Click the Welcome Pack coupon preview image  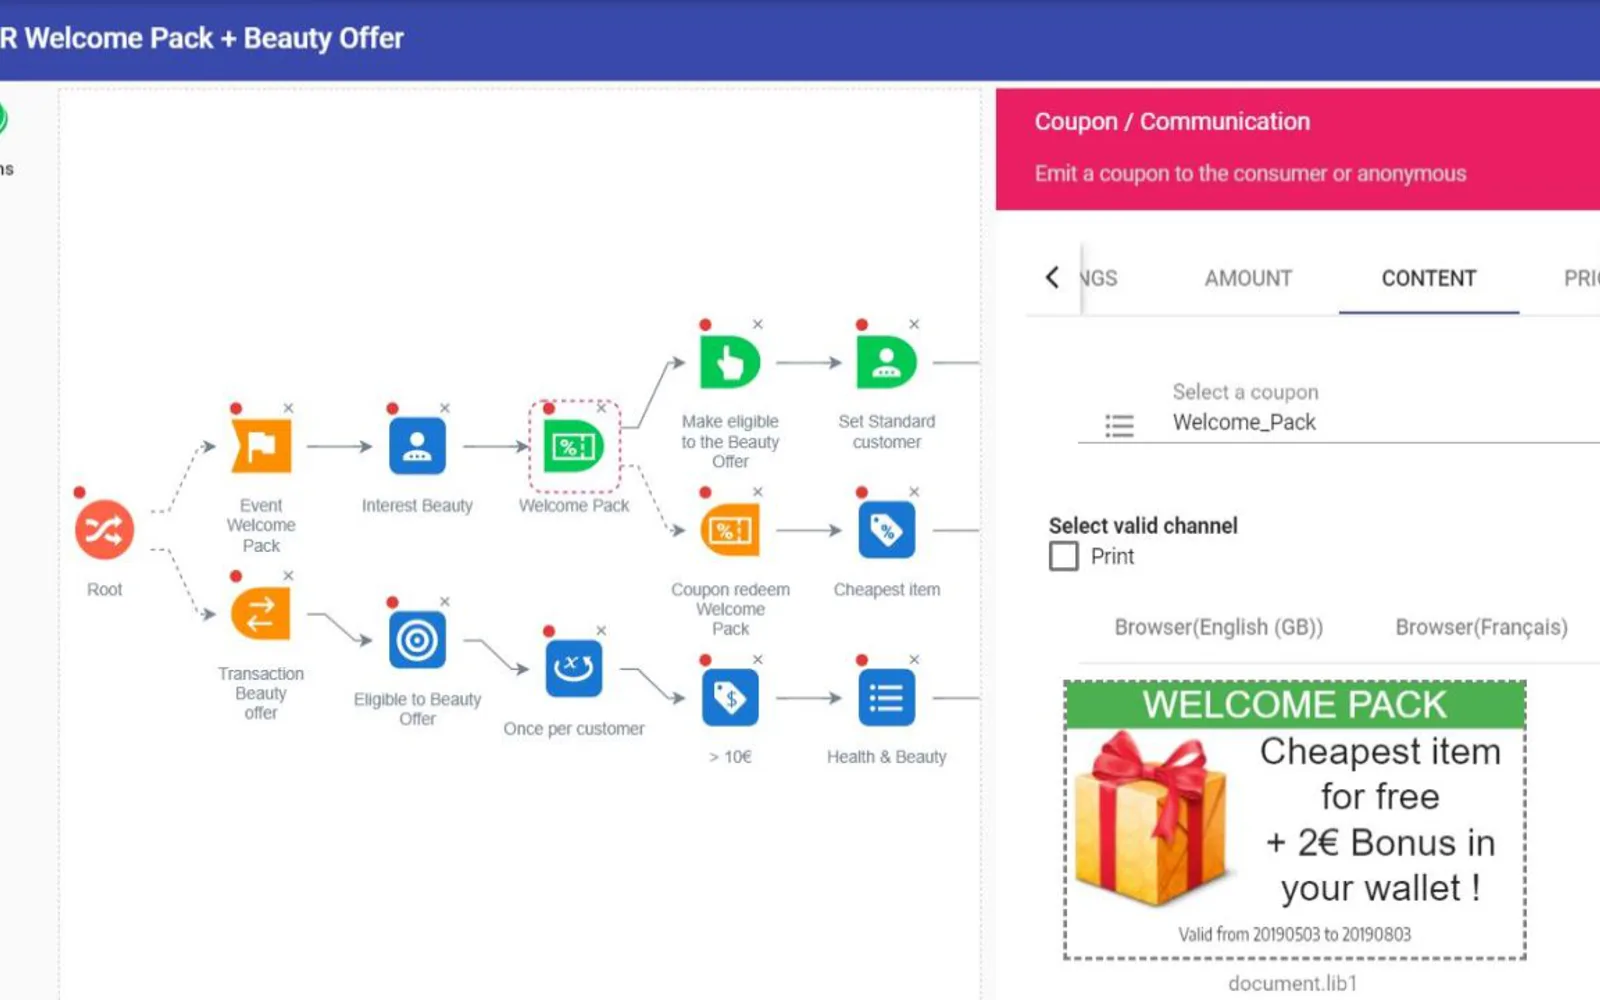coord(1295,820)
